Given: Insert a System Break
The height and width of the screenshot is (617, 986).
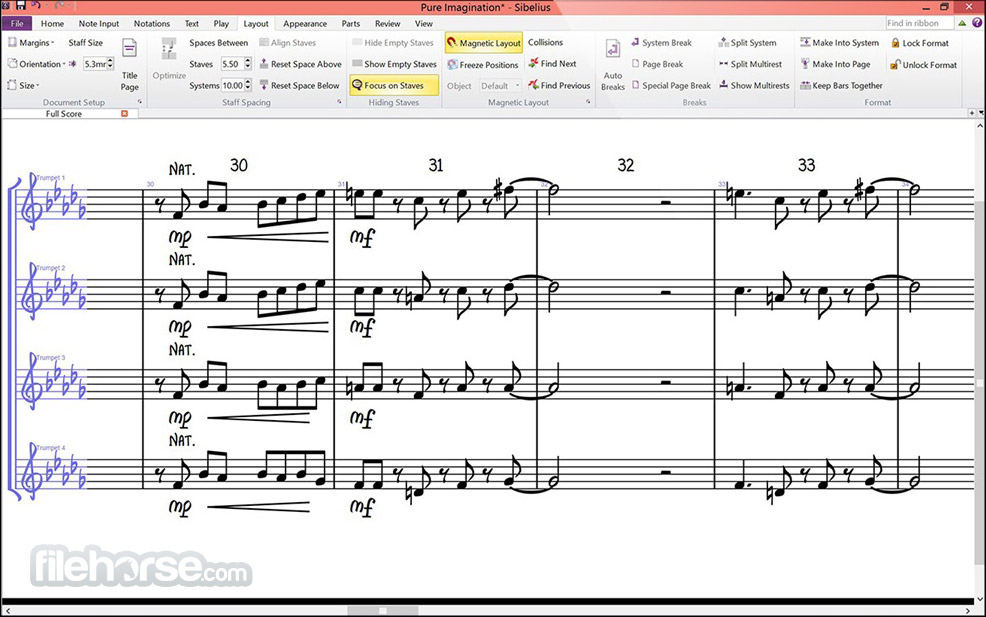Looking at the screenshot, I should 661,43.
